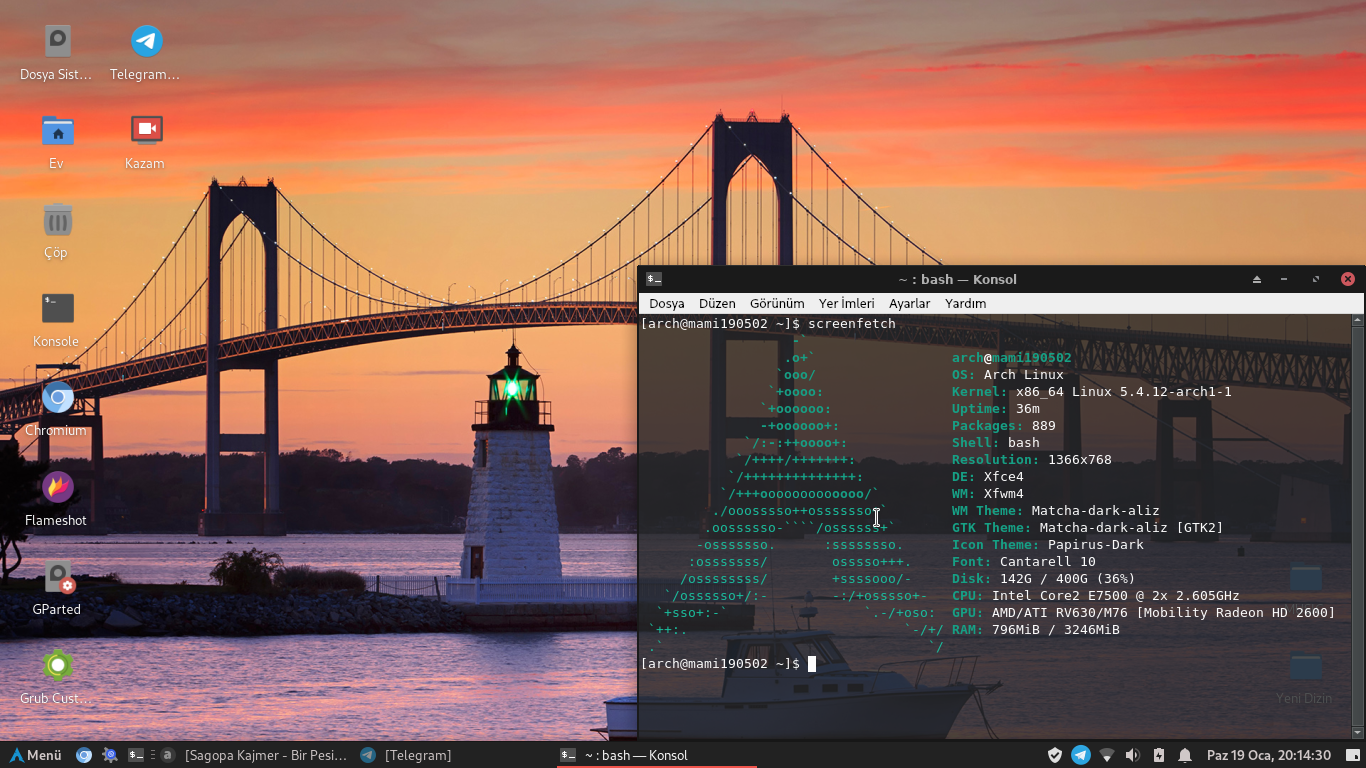Open the Ayarlar menu in Konsole
The image size is (1366, 768).
[x=909, y=303]
